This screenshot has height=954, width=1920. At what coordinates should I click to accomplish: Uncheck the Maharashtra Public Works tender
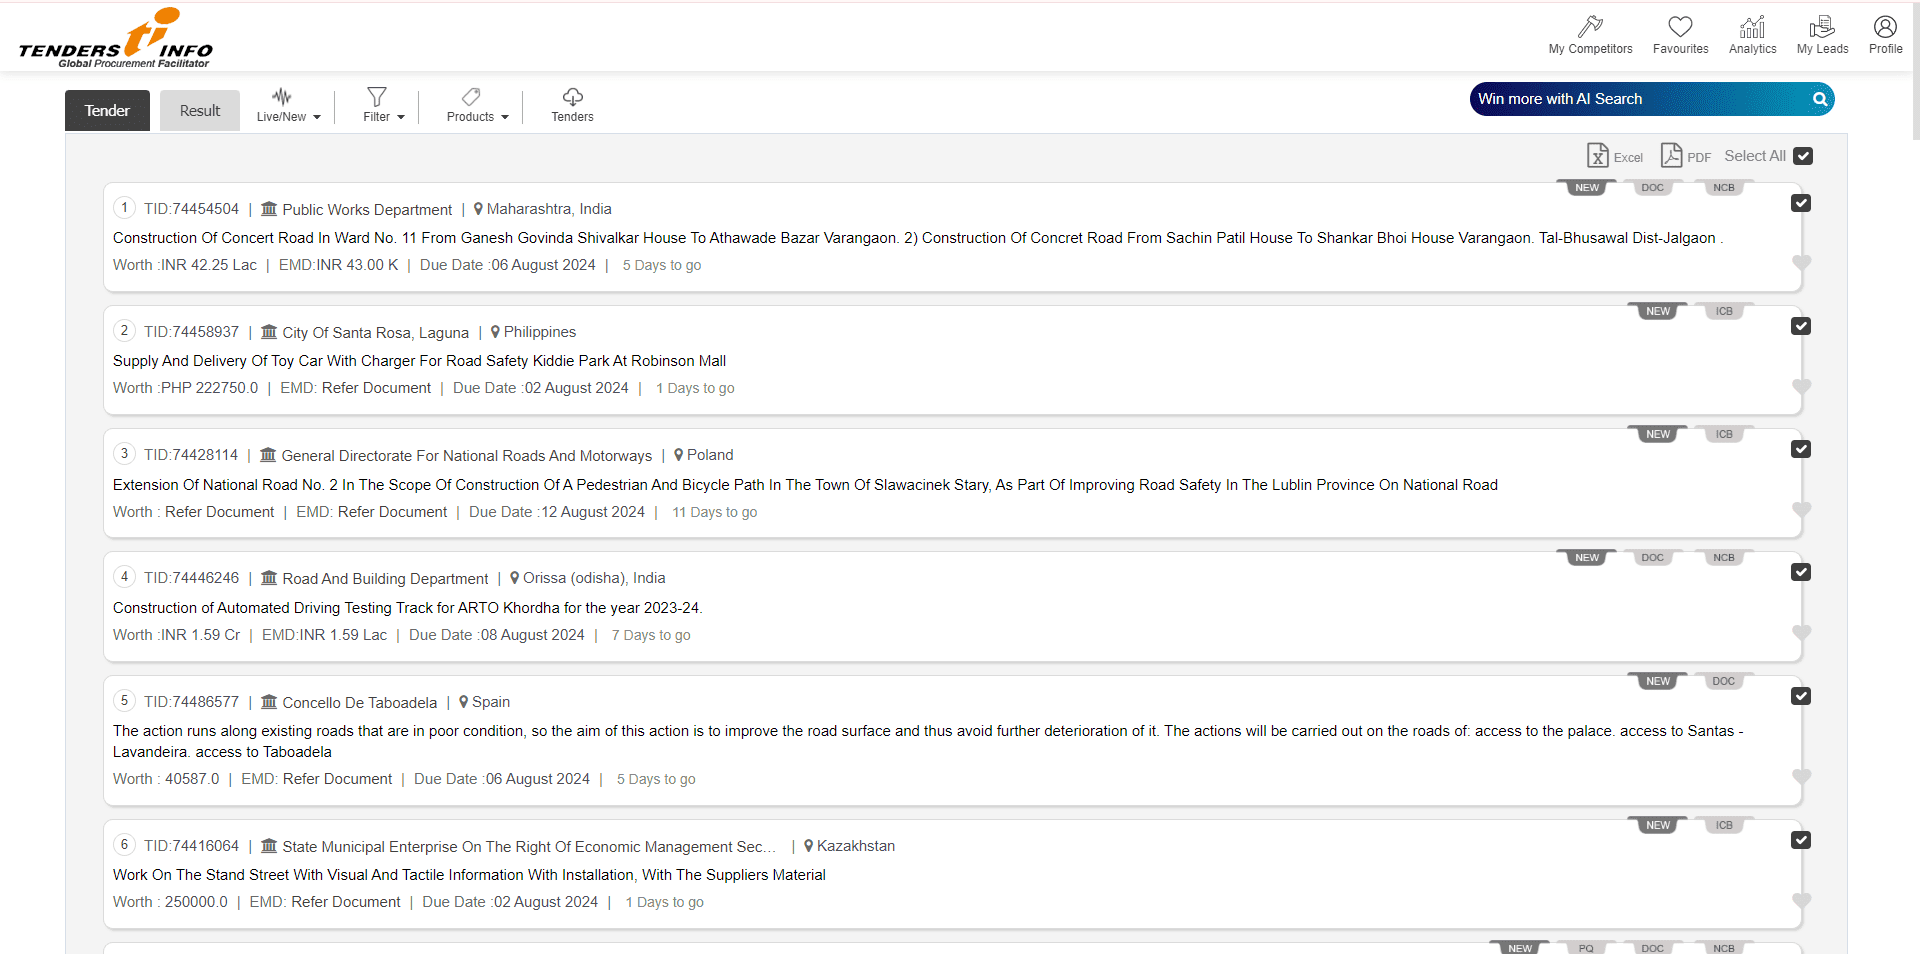click(1801, 203)
